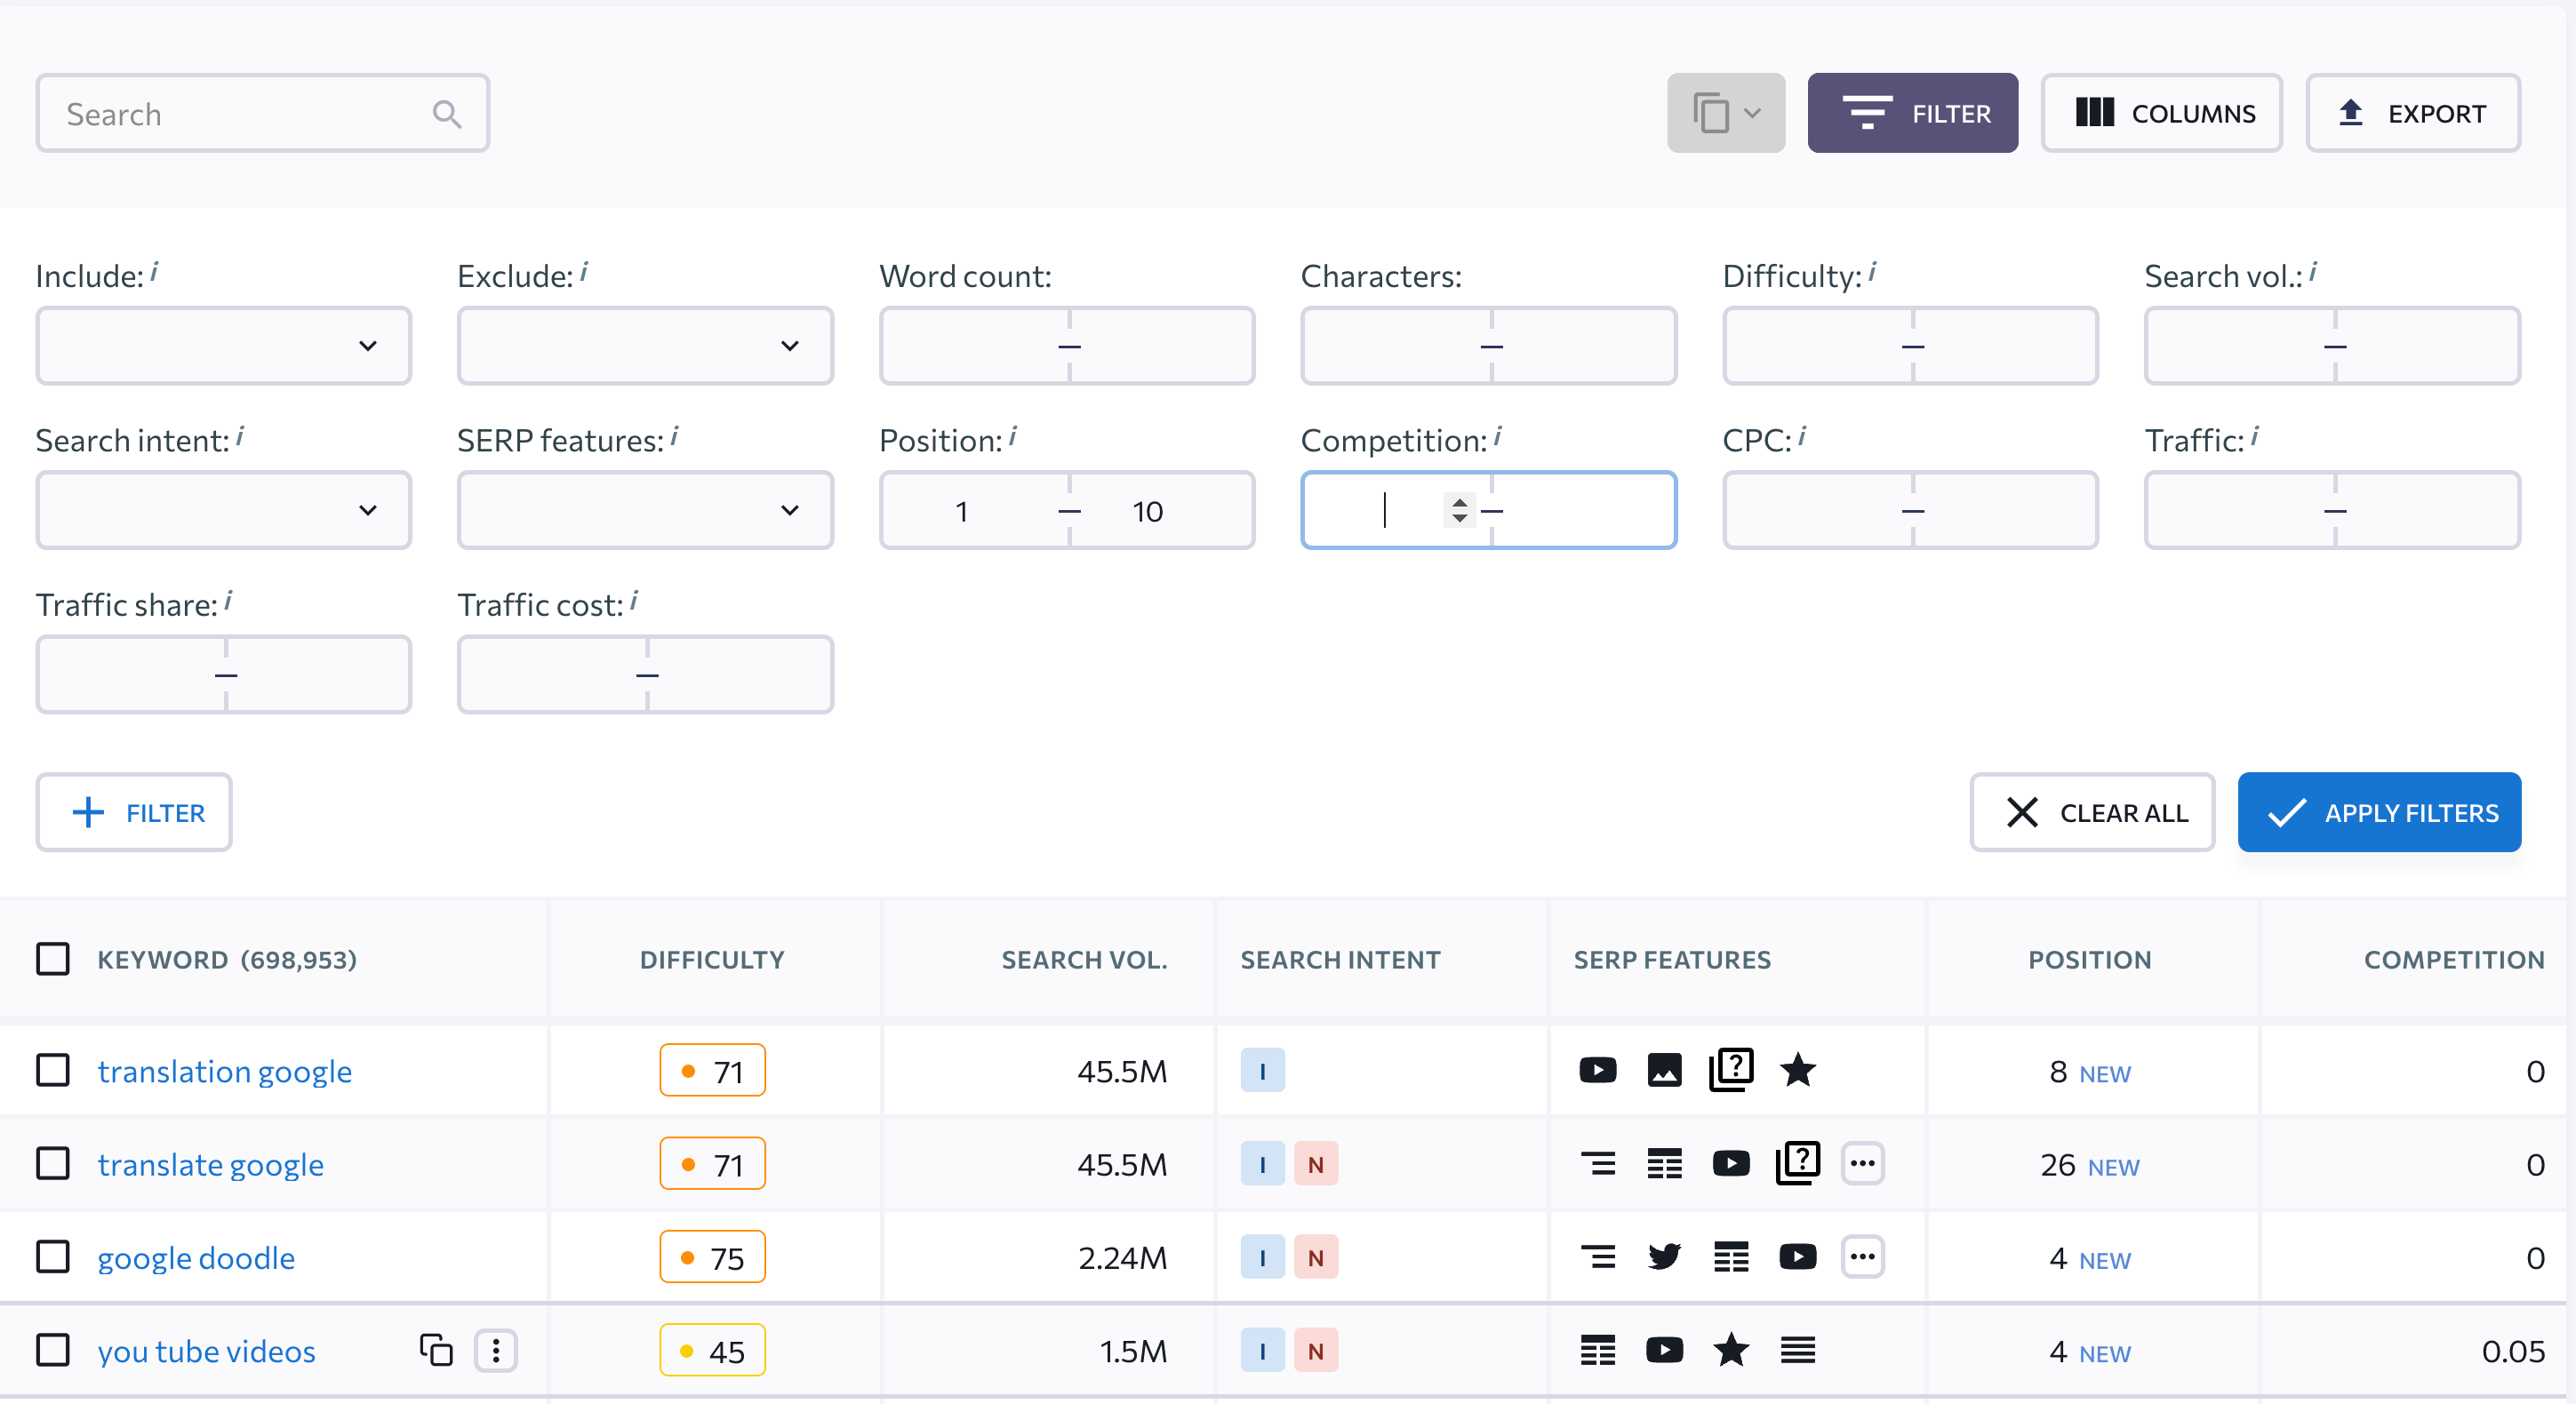
Task: Click the search magnifier icon
Action: 447,114
